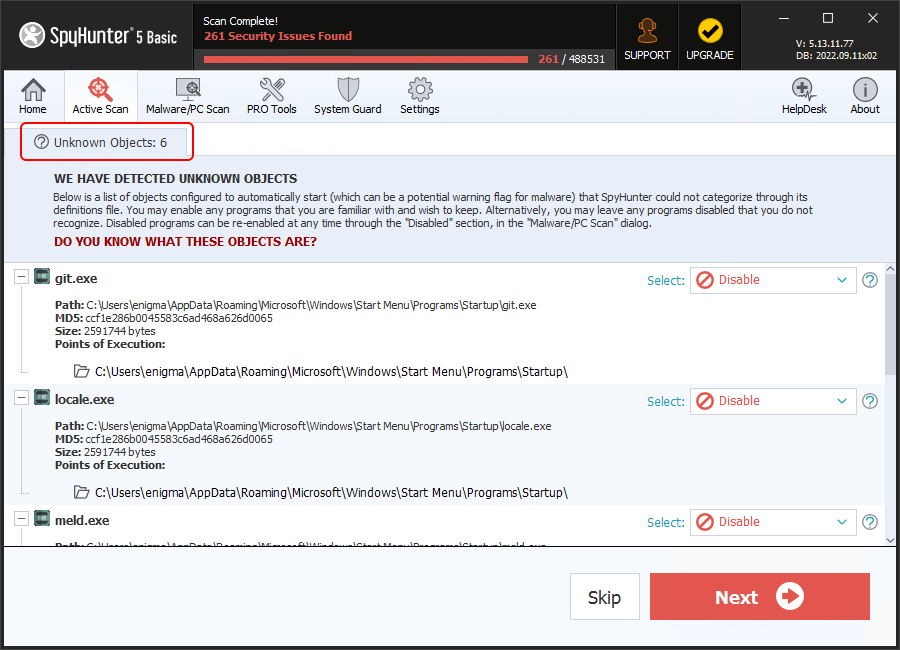This screenshot has height=650, width=900.
Task: Collapse the locale.exe entry
Action: click(21, 398)
